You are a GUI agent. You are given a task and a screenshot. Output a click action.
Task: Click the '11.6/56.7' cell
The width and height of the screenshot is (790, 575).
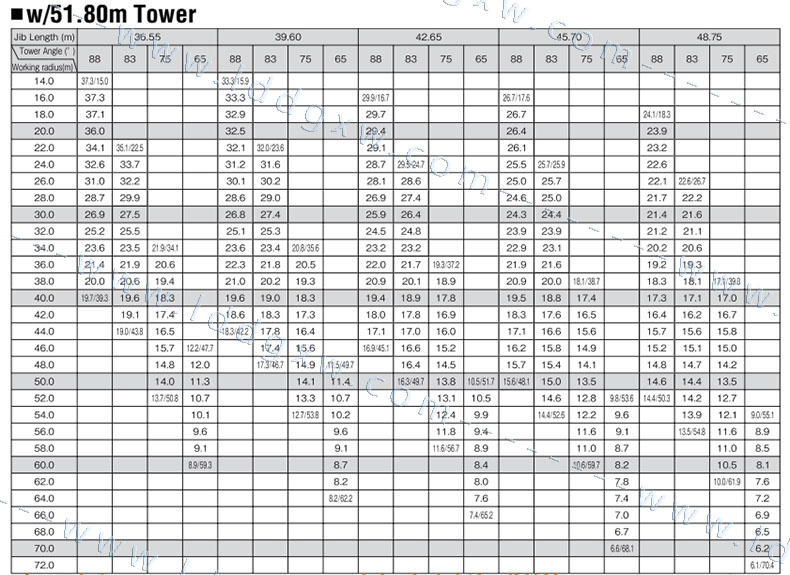tap(446, 448)
